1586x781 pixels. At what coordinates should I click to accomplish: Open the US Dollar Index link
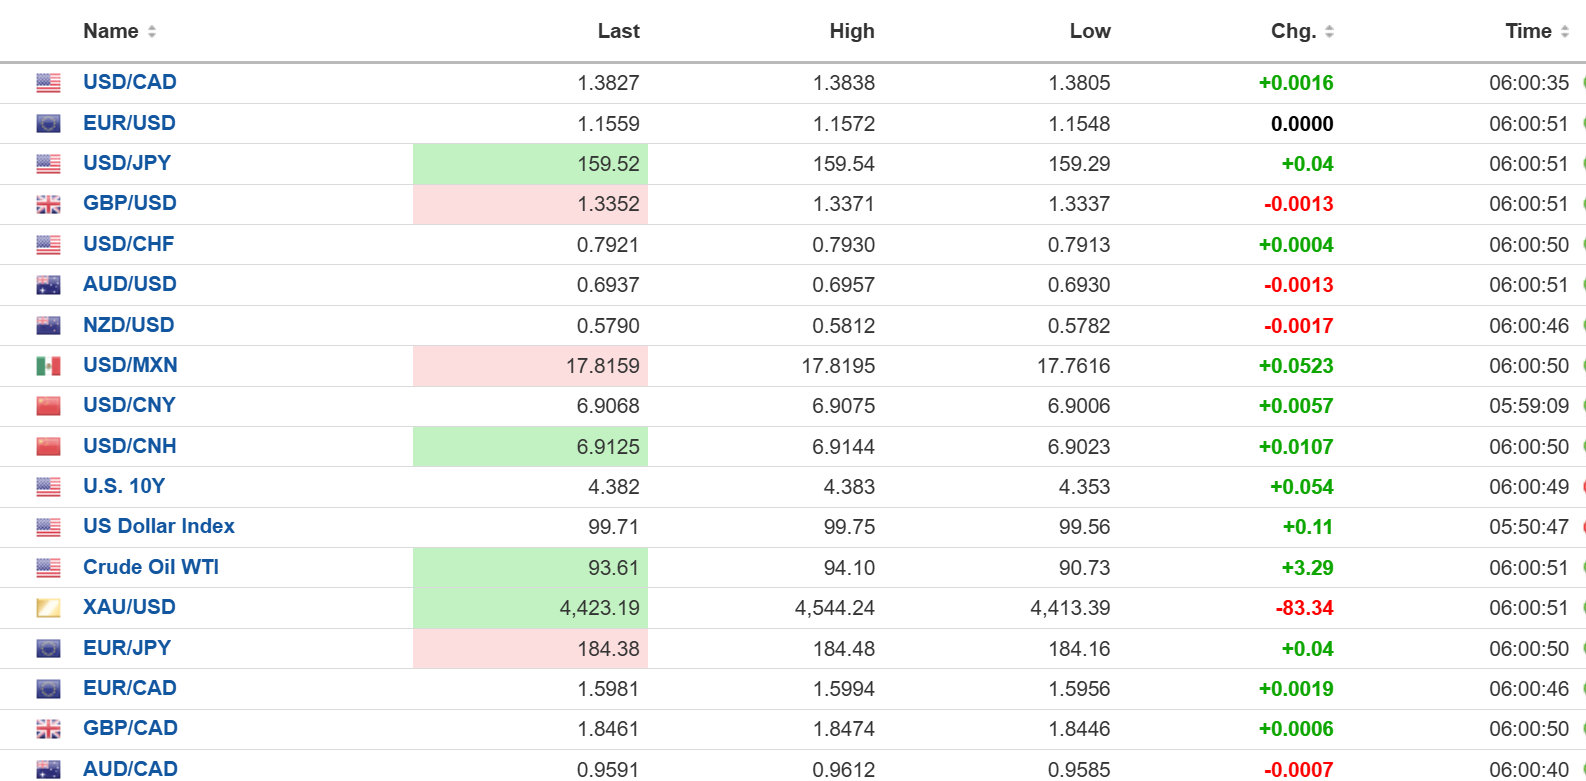[159, 526]
